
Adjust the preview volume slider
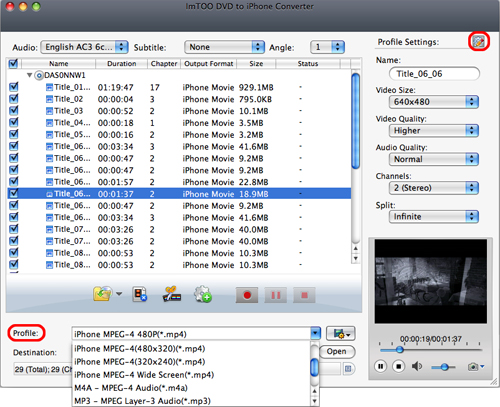click(443, 367)
